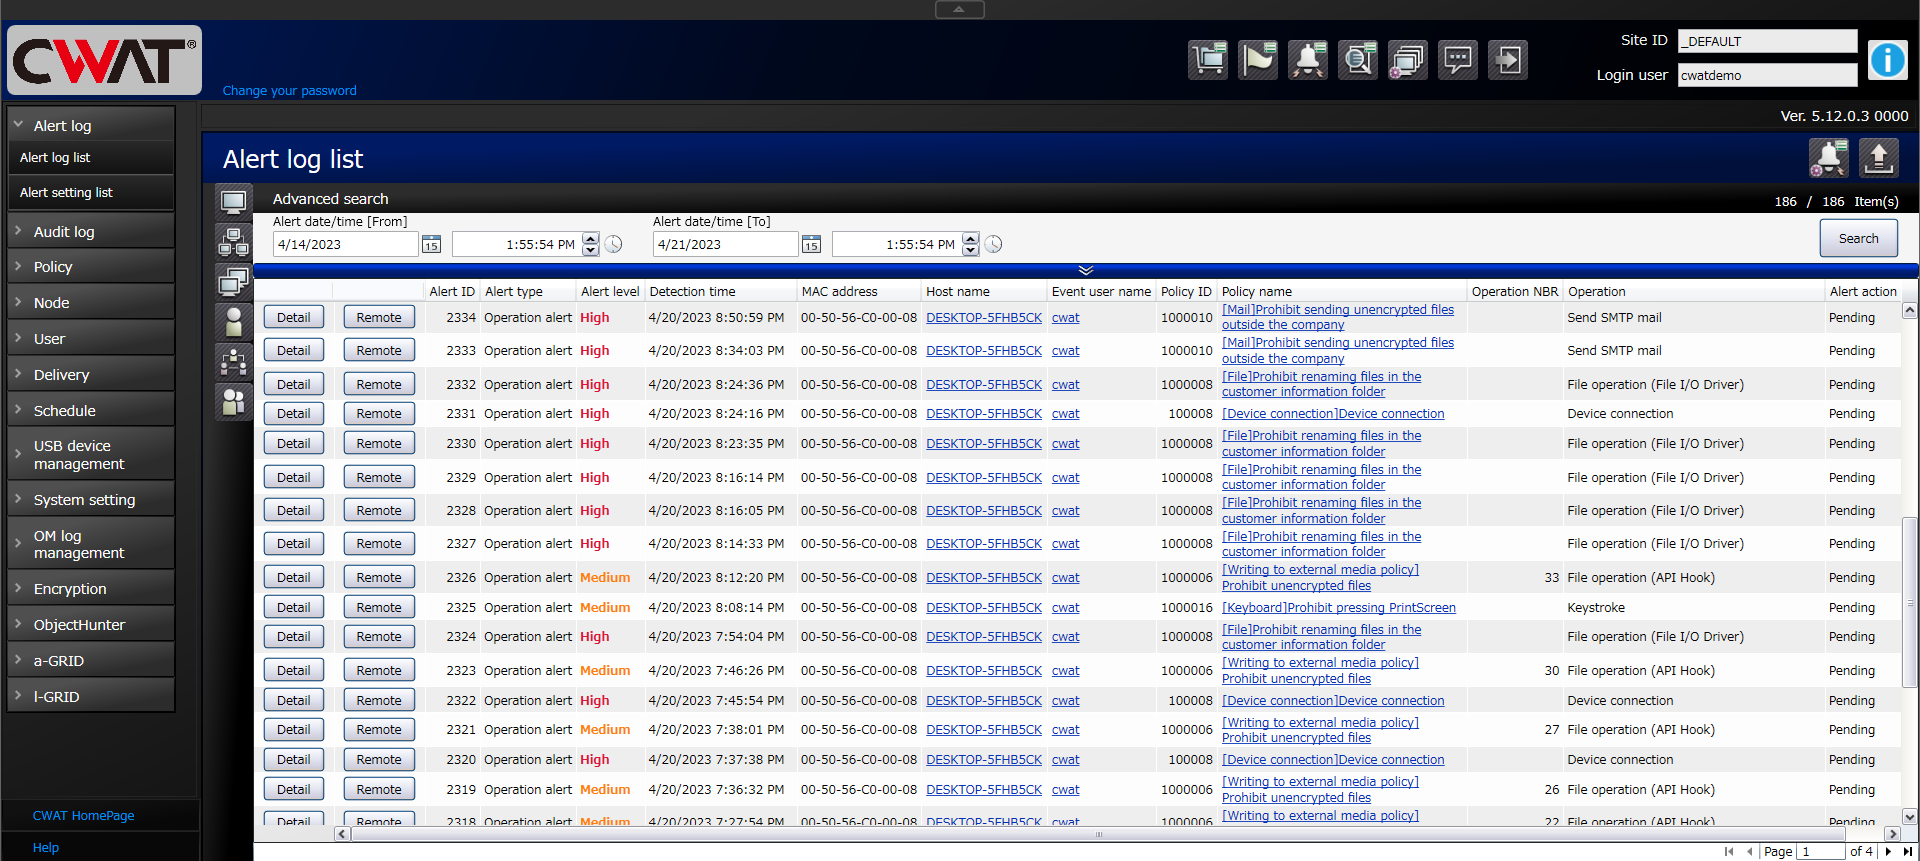Viewport: 1920px width, 861px height.
Task: Click the Site ID field
Action: tap(1767, 41)
